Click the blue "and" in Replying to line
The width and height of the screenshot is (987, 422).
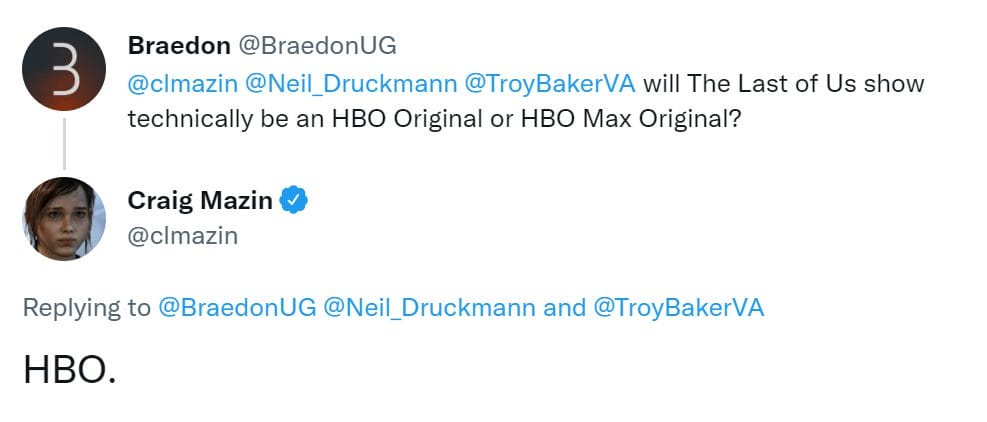[x=564, y=307]
